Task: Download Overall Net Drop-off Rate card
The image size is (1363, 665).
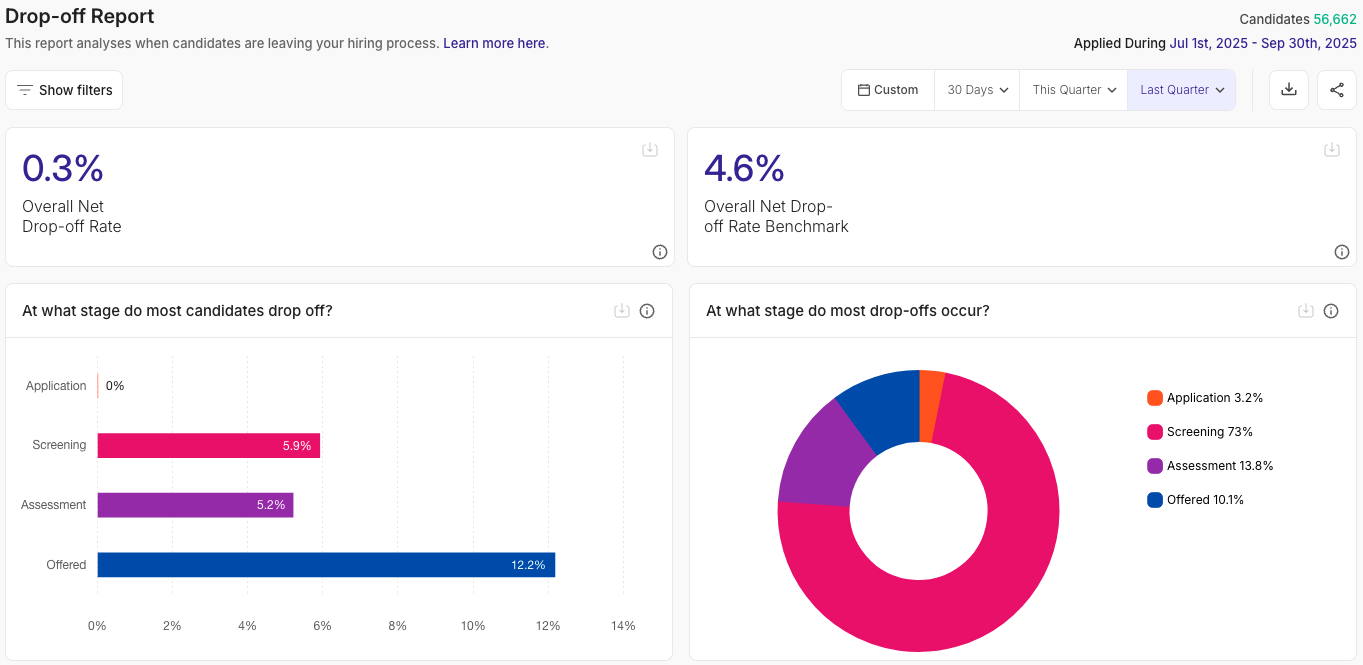Action: coord(650,150)
